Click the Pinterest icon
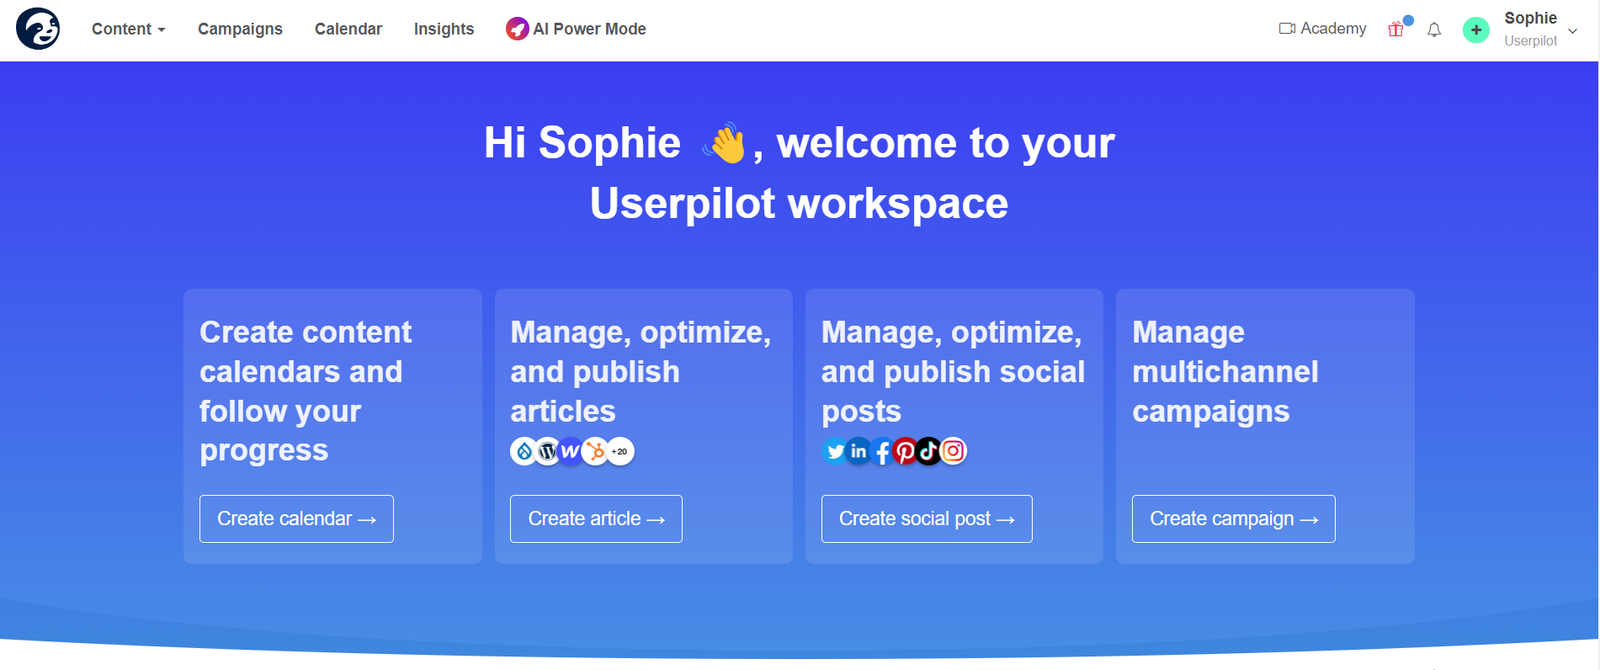 pyautogui.click(x=905, y=451)
